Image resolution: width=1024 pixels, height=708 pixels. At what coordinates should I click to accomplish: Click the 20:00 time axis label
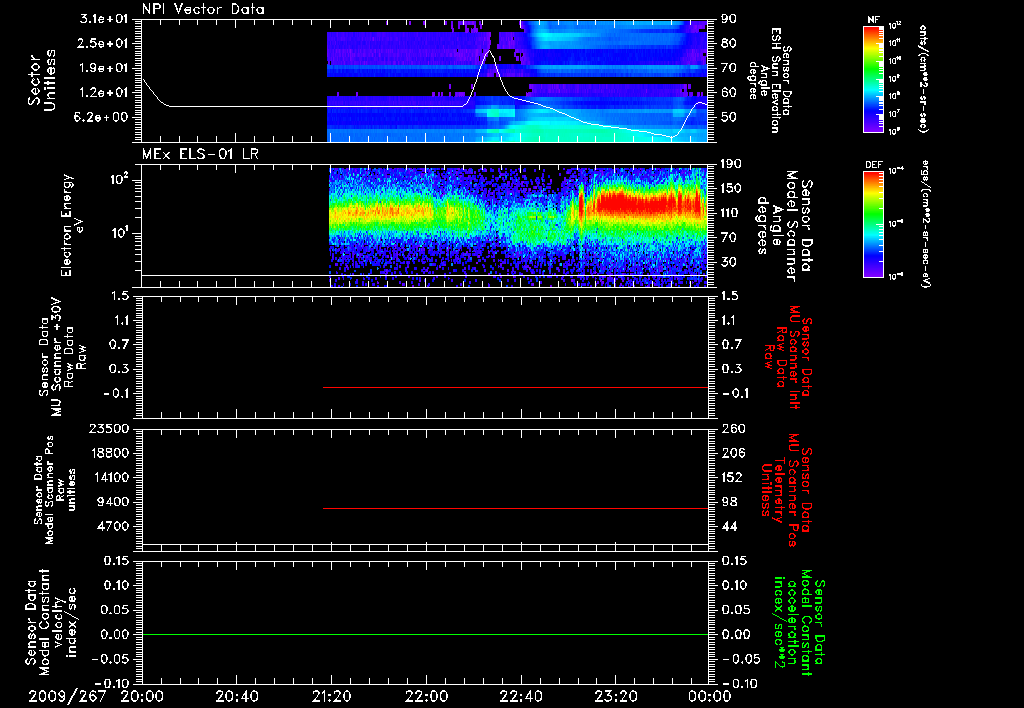(142, 696)
